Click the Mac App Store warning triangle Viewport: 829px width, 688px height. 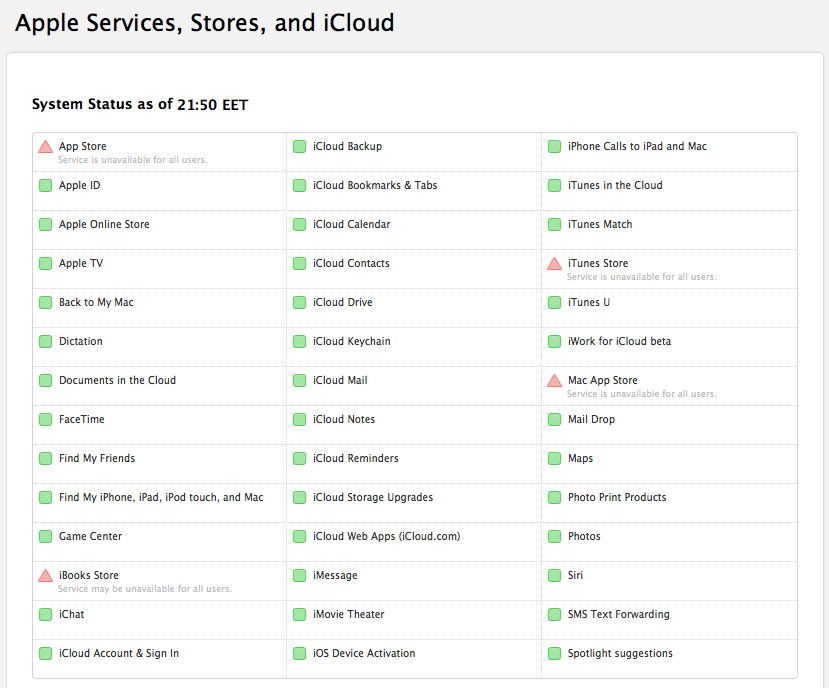554,381
